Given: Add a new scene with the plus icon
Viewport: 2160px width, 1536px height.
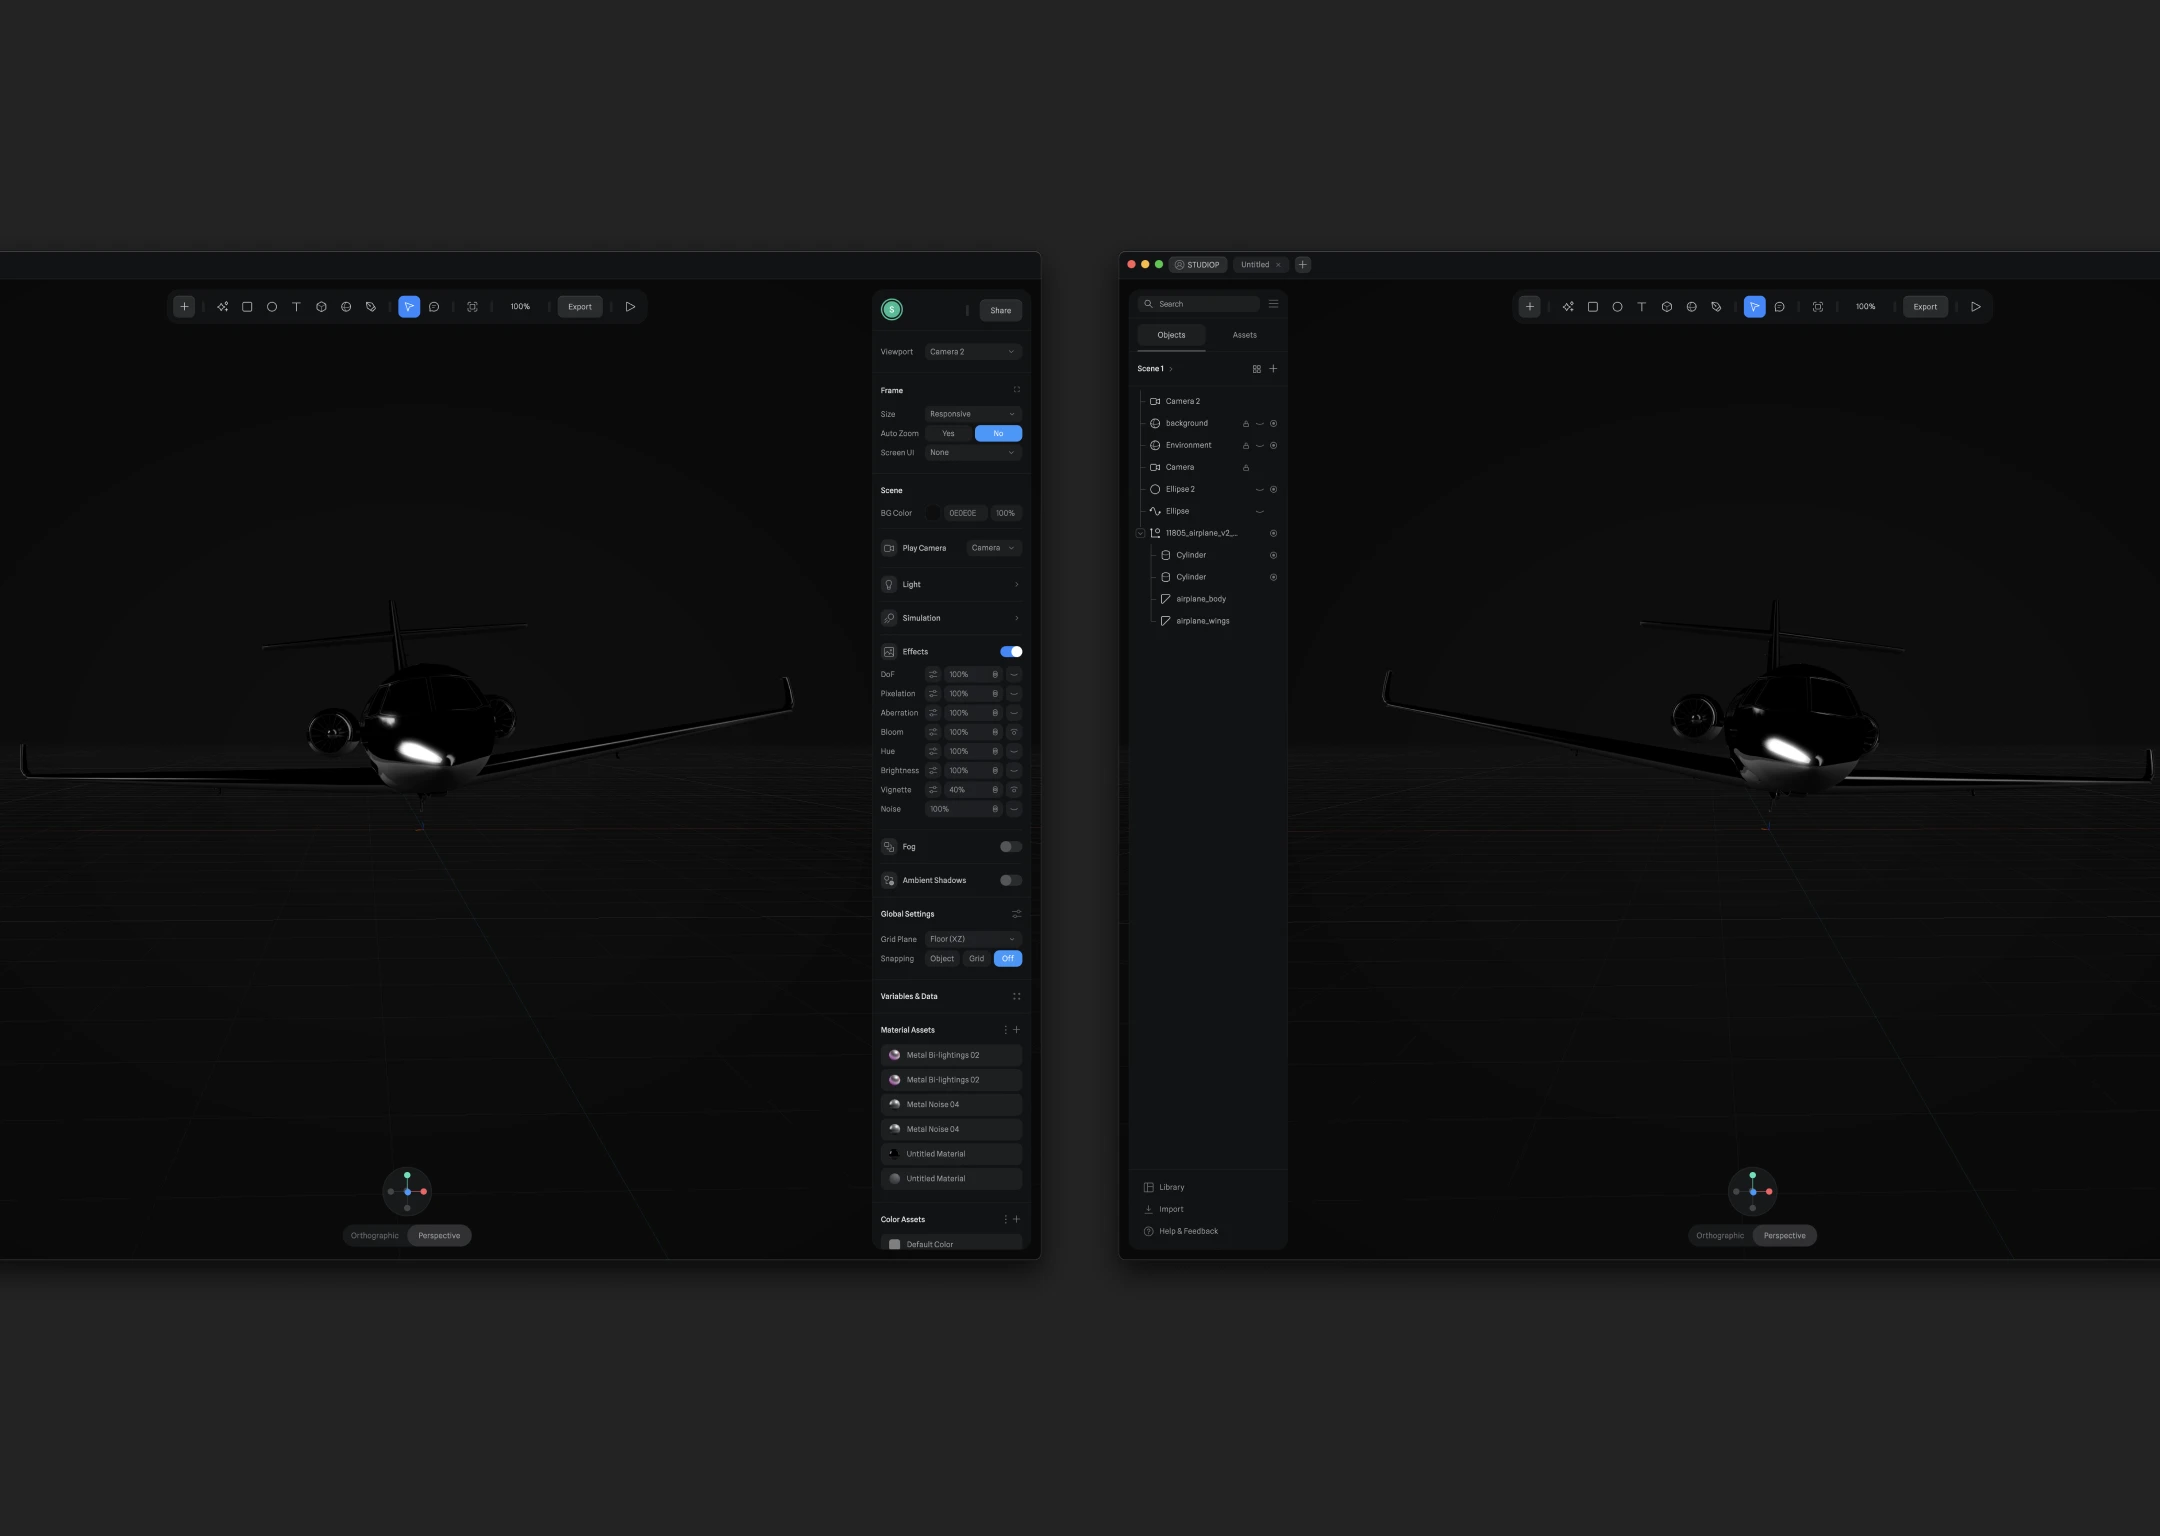Looking at the screenshot, I should point(1273,369).
